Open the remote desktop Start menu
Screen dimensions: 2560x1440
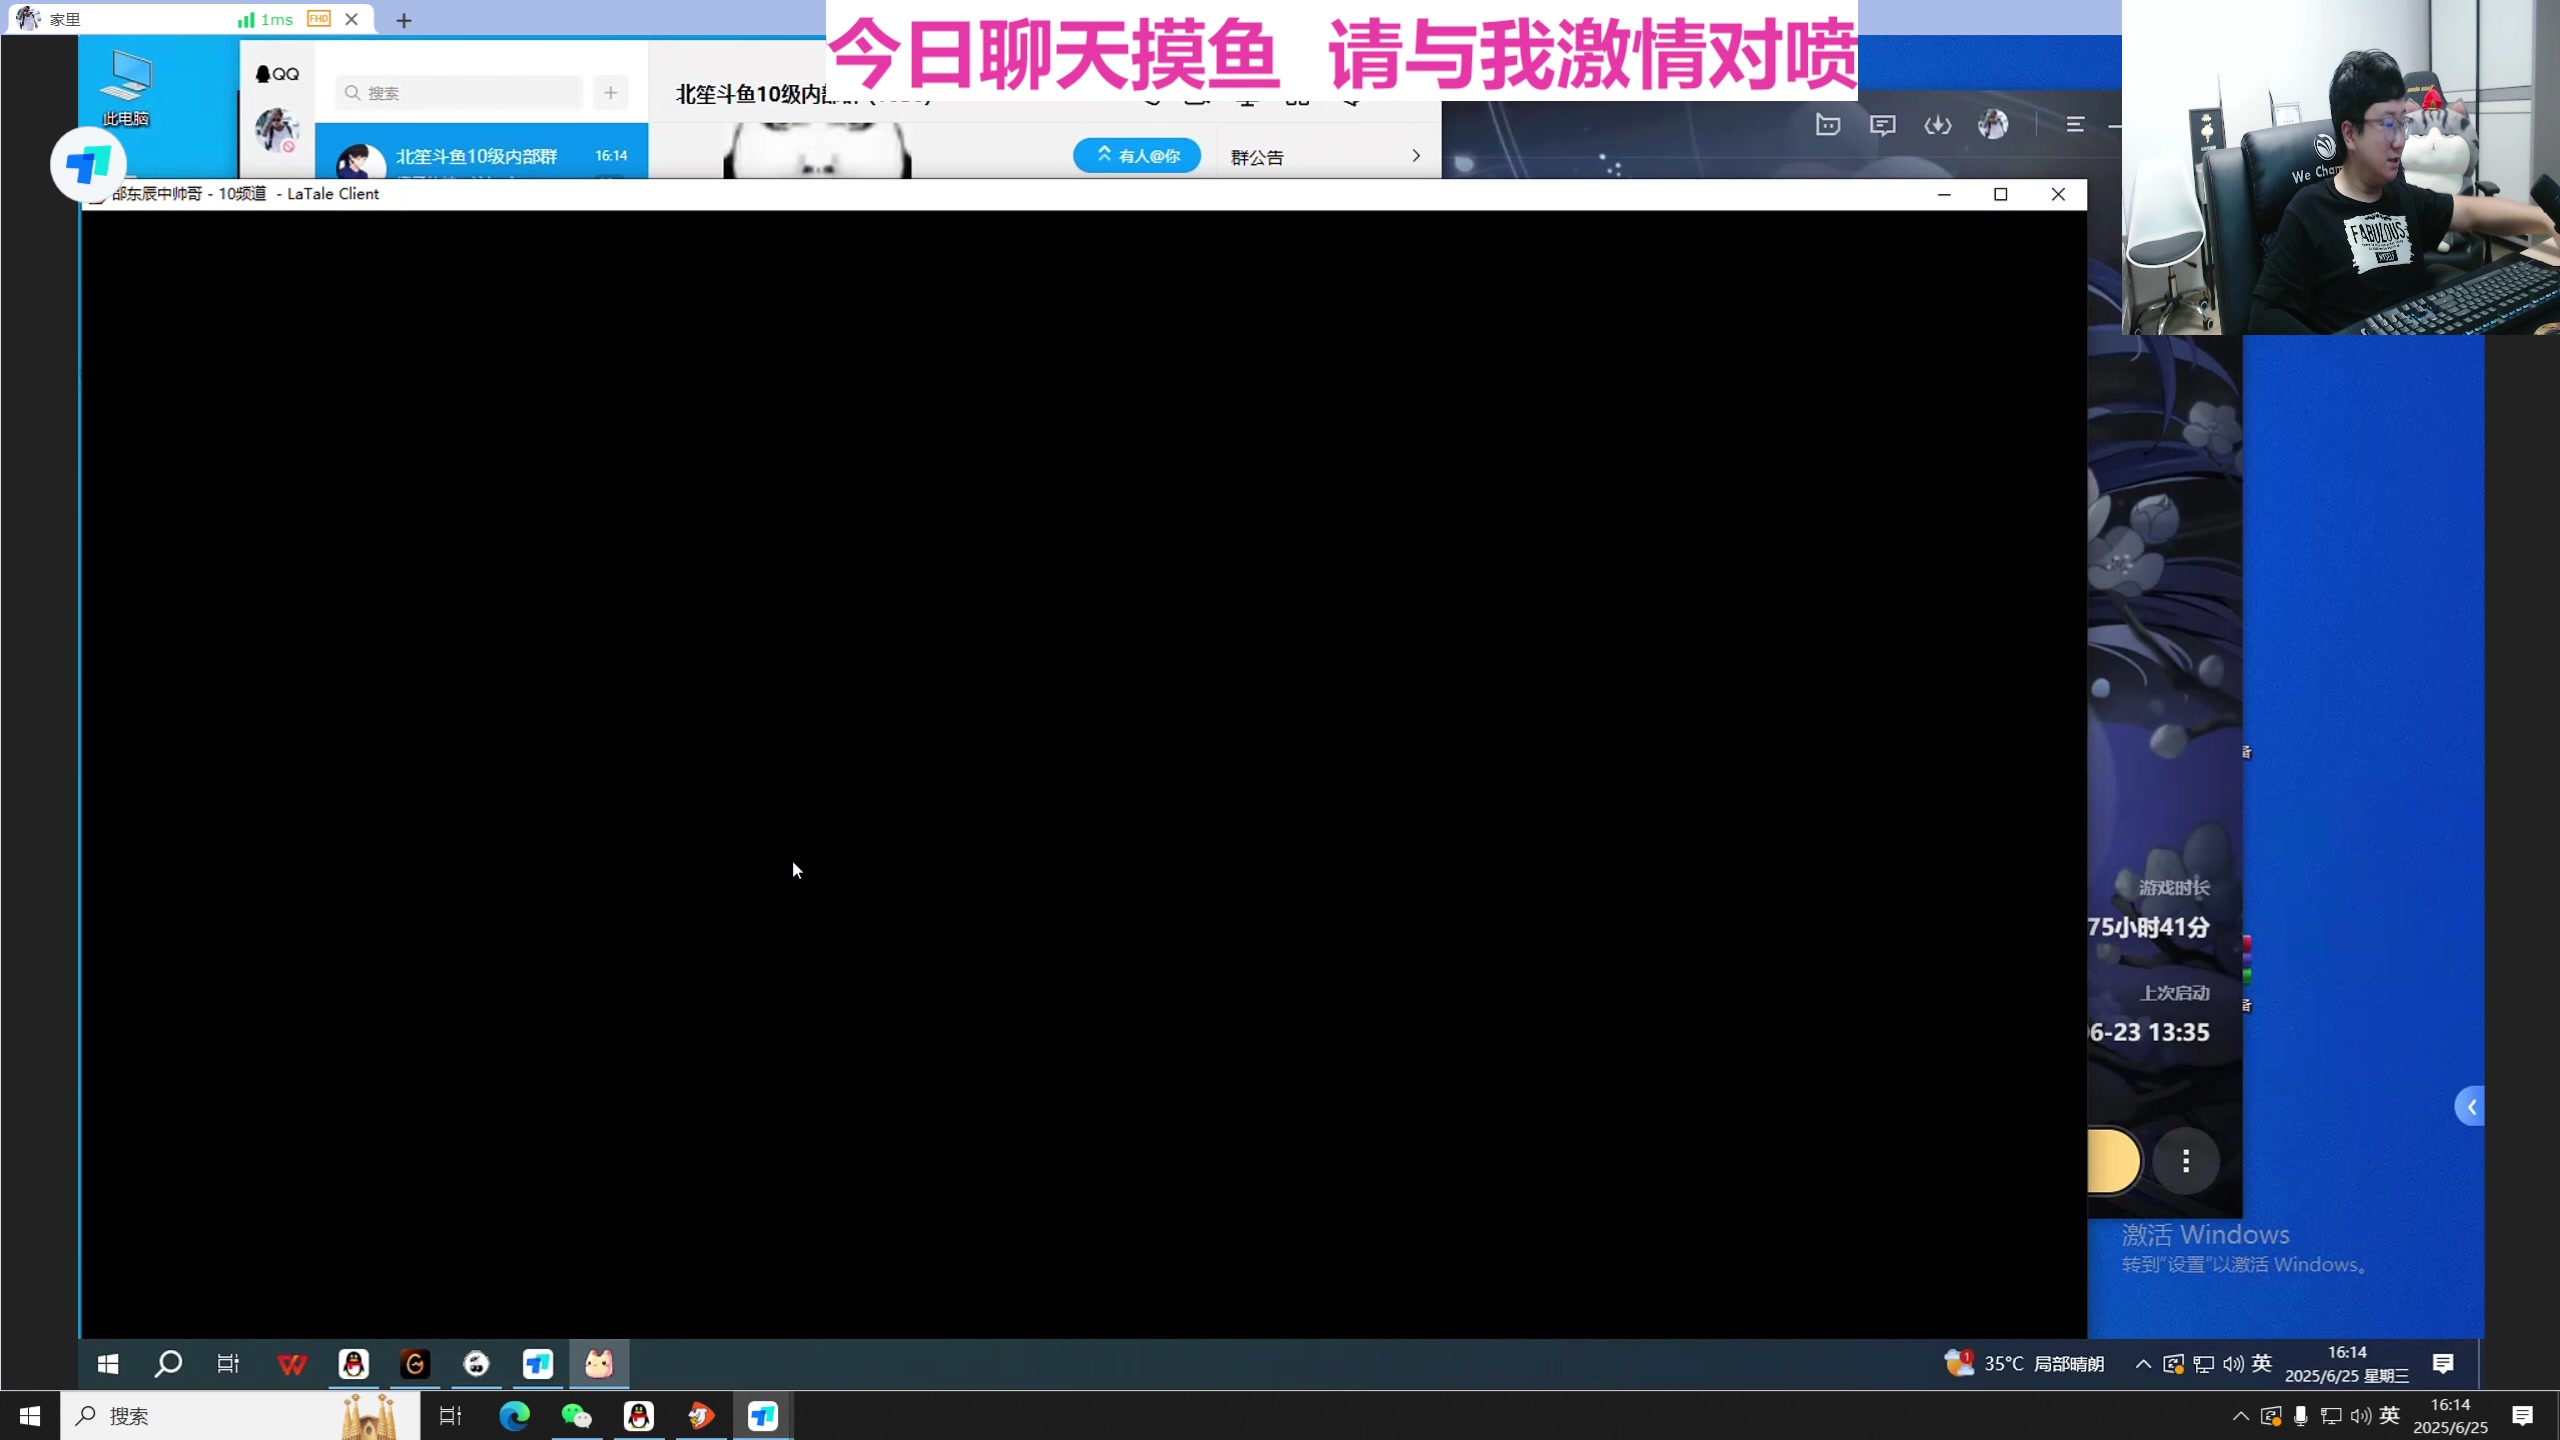coord(108,1364)
